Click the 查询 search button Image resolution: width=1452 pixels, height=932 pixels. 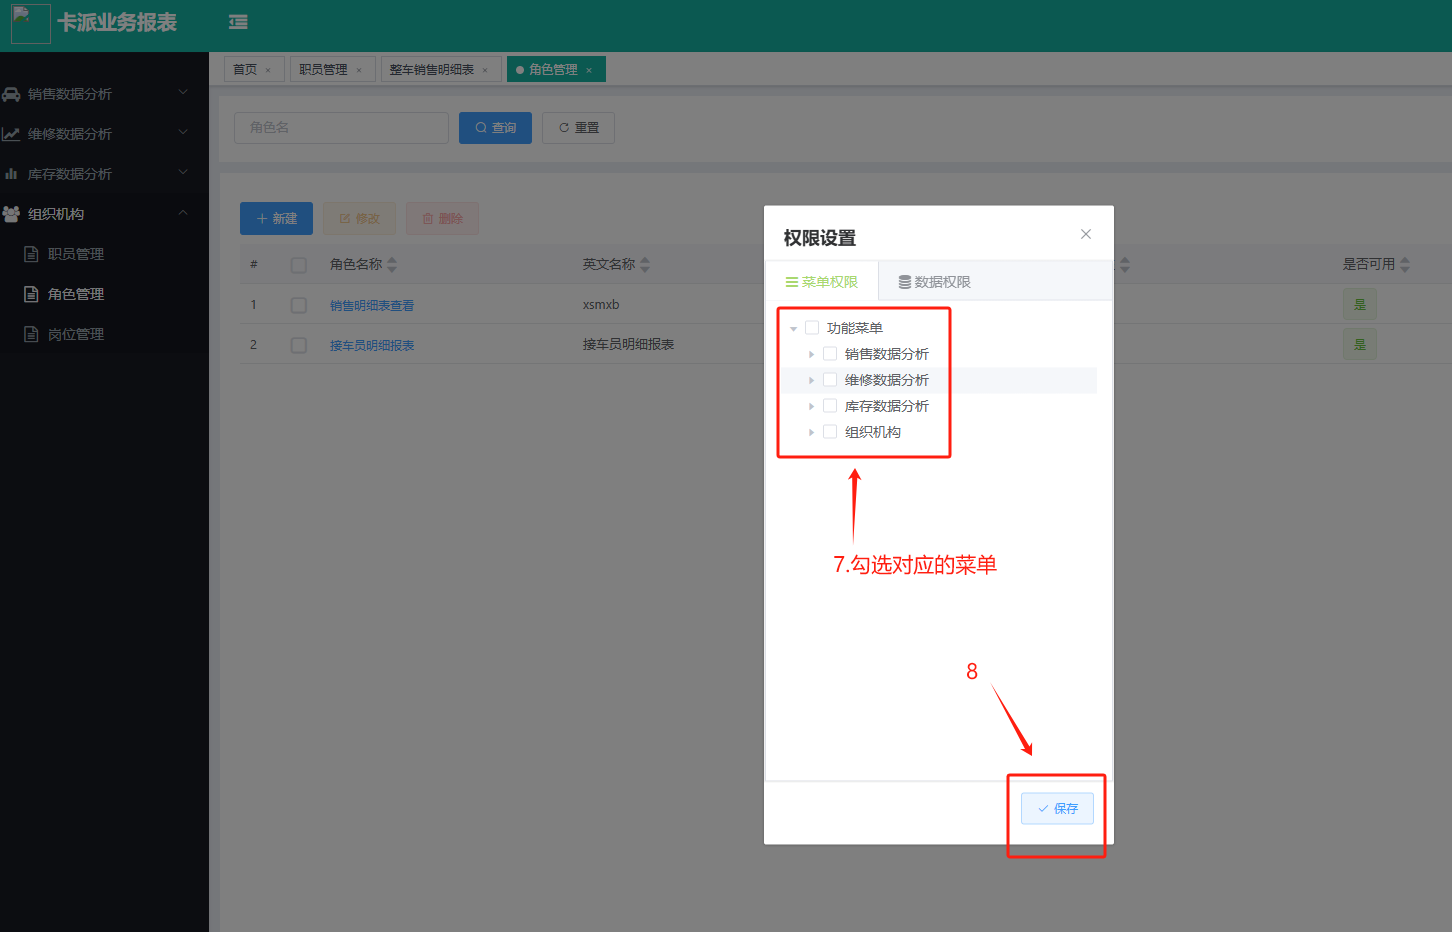(495, 128)
